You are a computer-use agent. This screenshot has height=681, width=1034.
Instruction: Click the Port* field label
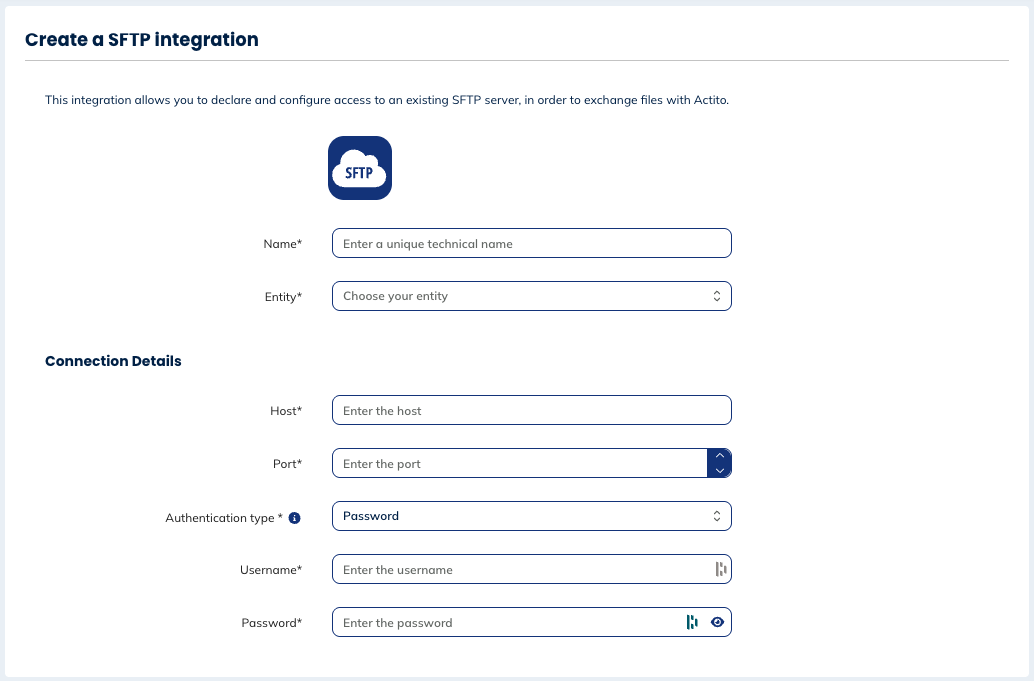click(285, 463)
